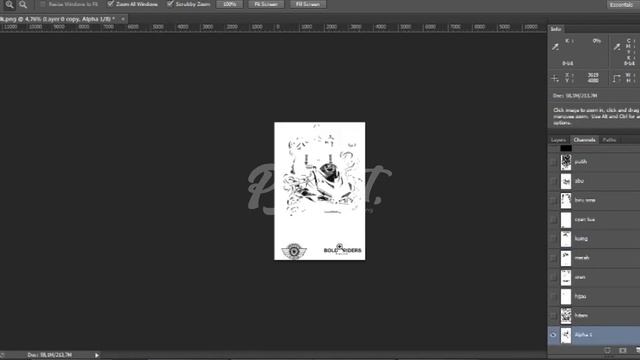The height and width of the screenshot is (360, 640).
Task: Toggle the Scrubby Zoom checkbox
Action: point(170,4)
